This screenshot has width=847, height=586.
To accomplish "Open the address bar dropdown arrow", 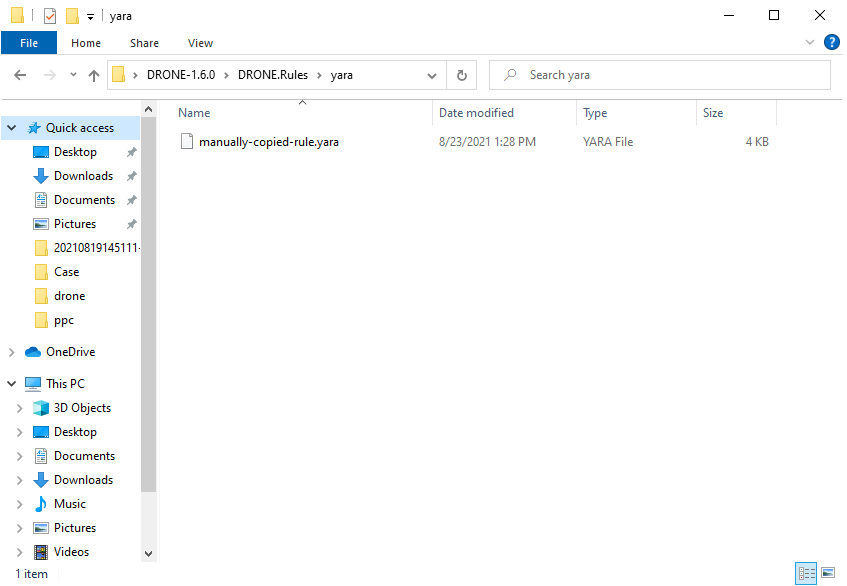I will tap(431, 74).
